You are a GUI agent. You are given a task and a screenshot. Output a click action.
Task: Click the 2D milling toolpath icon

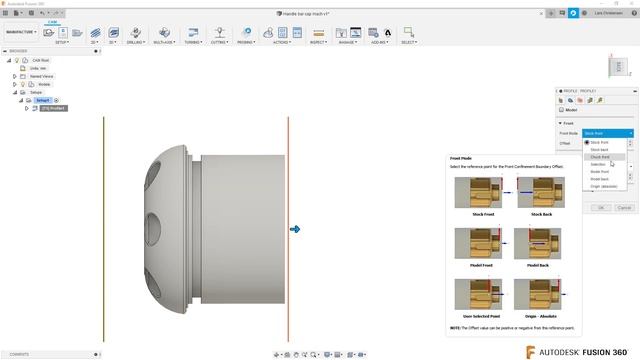(x=95, y=32)
